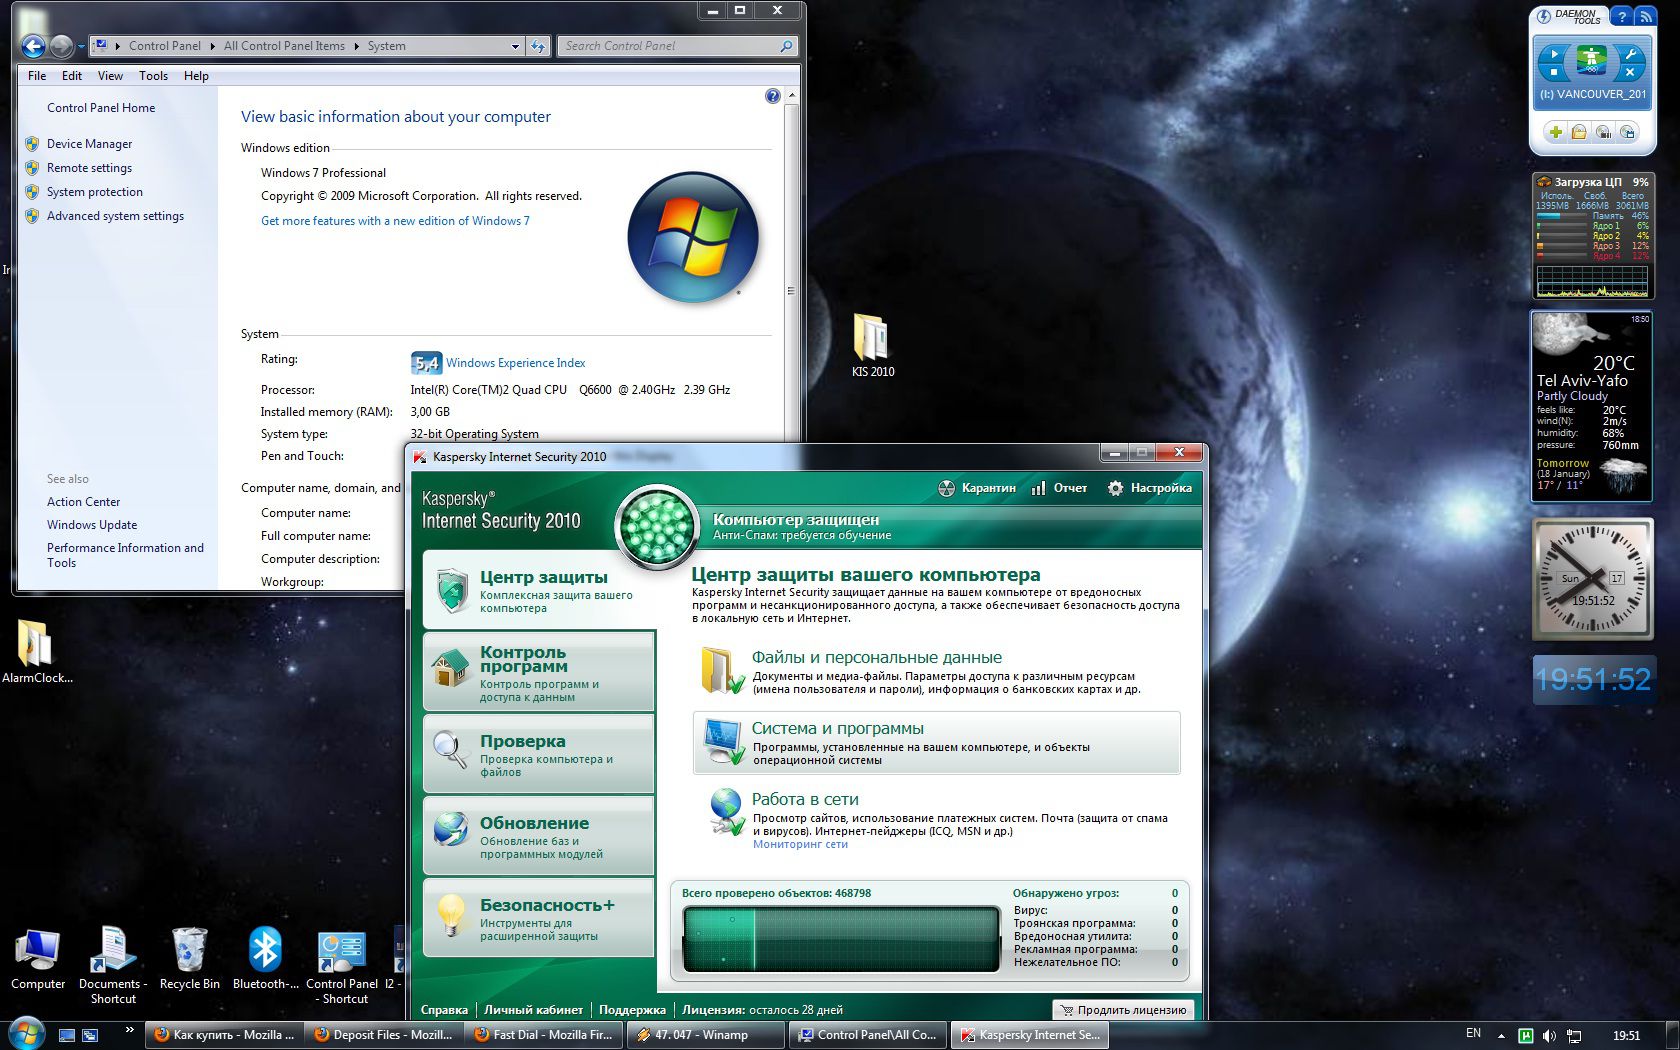Select Контроль программ section in Kaspersky
Image resolution: width=1680 pixels, height=1050 pixels.
pyautogui.click(x=539, y=672)
